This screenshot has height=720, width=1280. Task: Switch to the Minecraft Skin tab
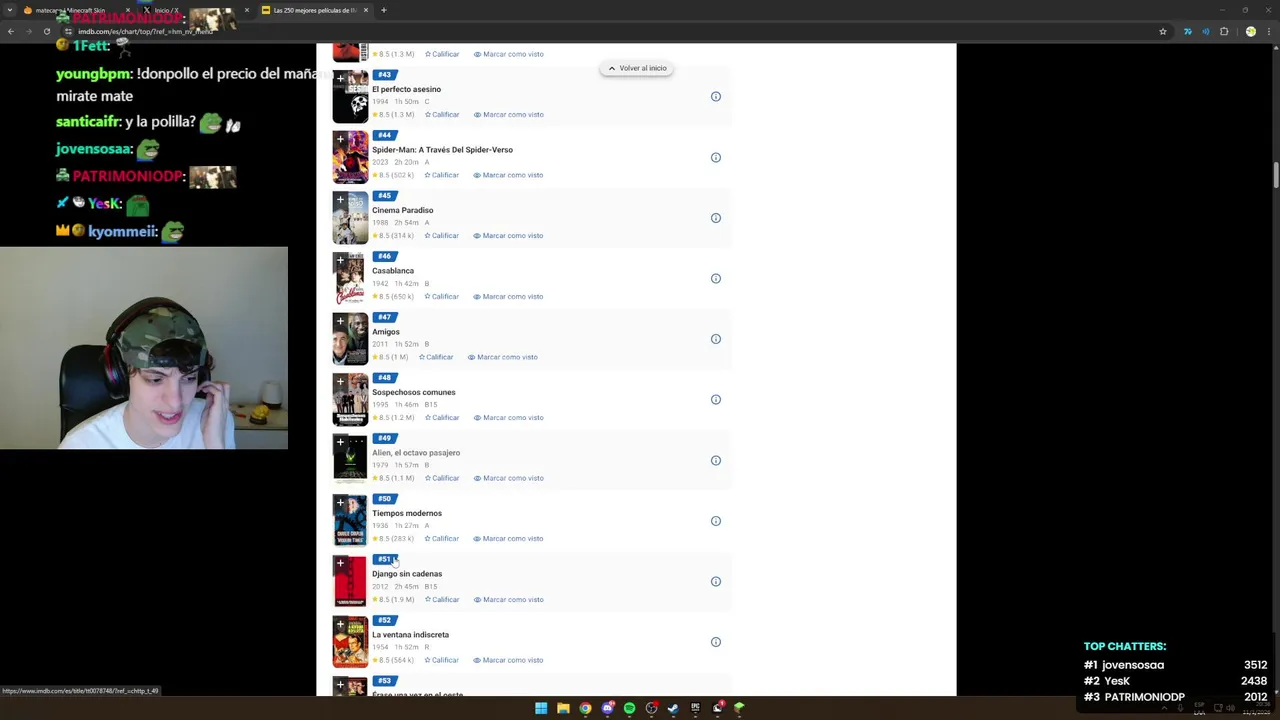(76, 10)
